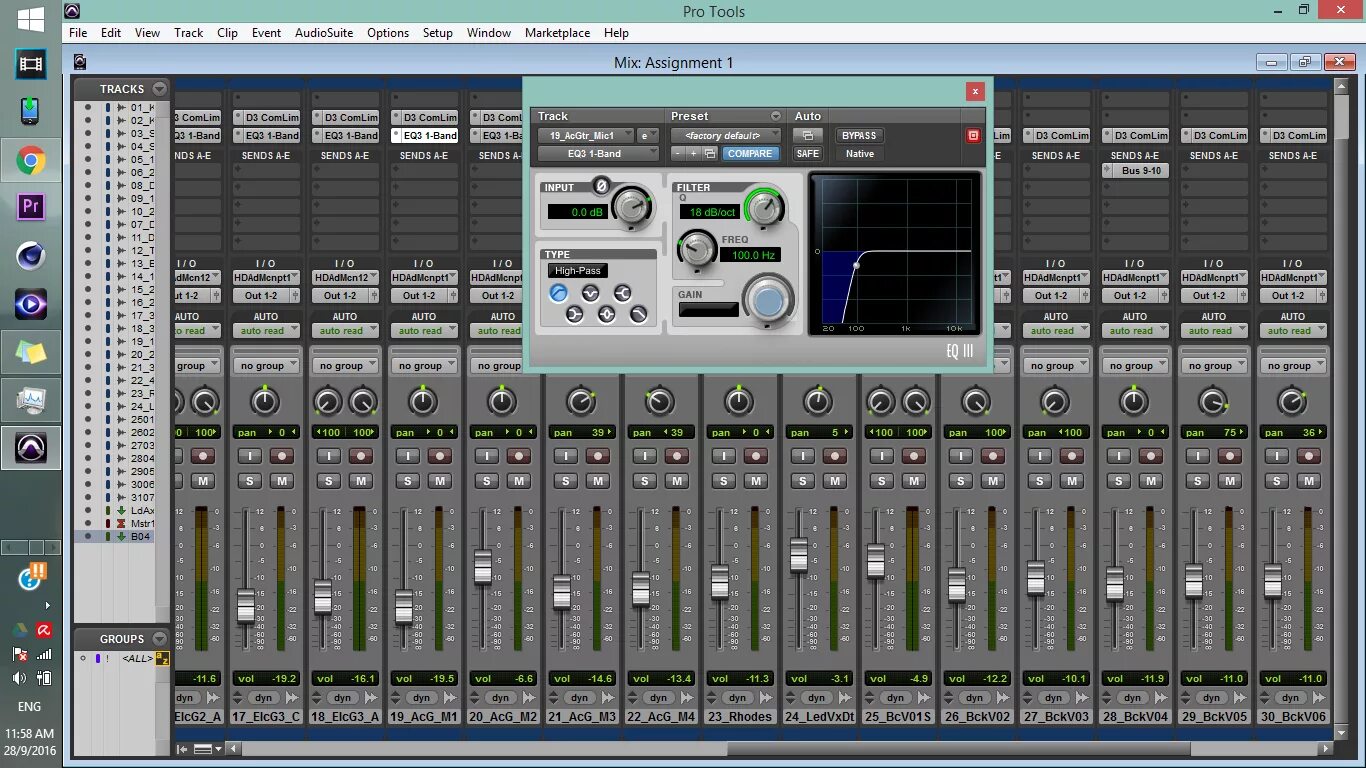
Task: Click the Out 1-2 output selector on 18_ElcG3_A
Action: (345, 295)
